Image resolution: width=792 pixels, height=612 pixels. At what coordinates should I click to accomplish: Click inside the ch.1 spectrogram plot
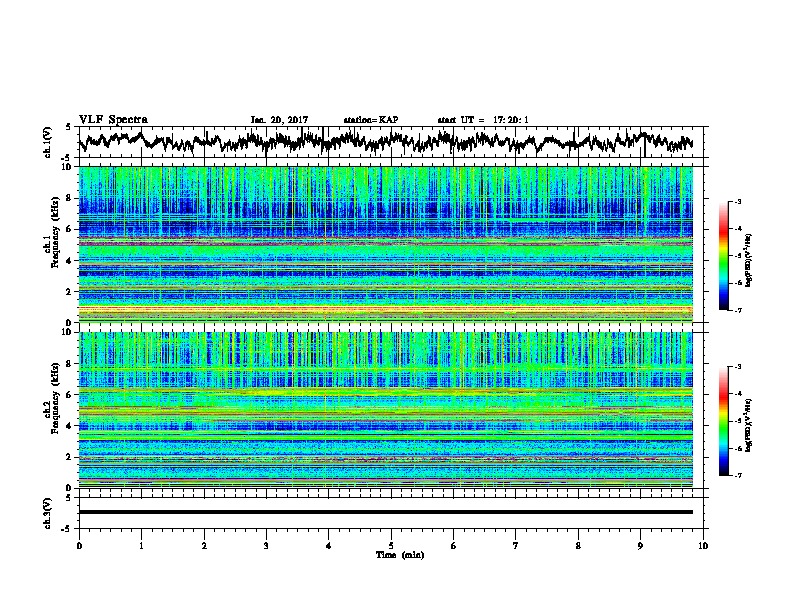tap(386, 244)
